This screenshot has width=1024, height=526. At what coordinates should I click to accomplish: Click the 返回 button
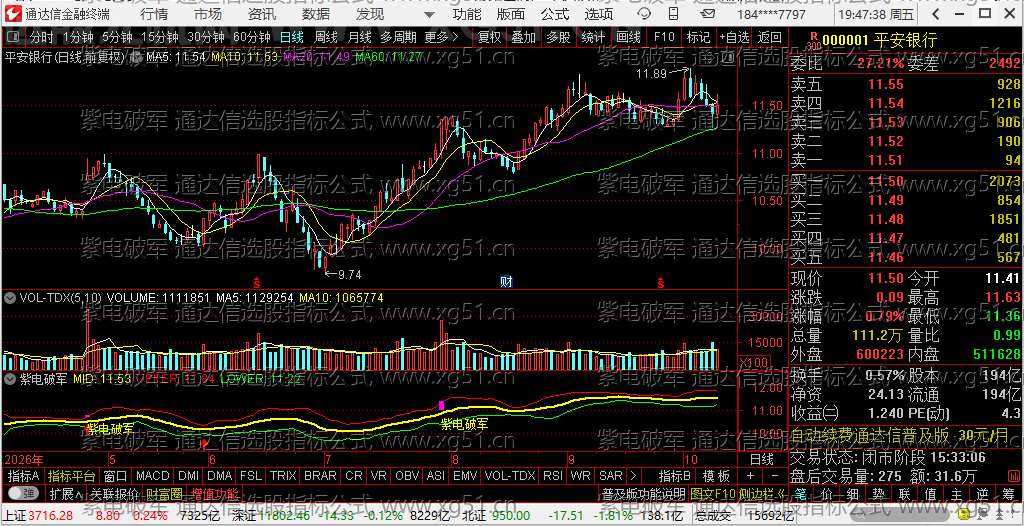point(769,37)
